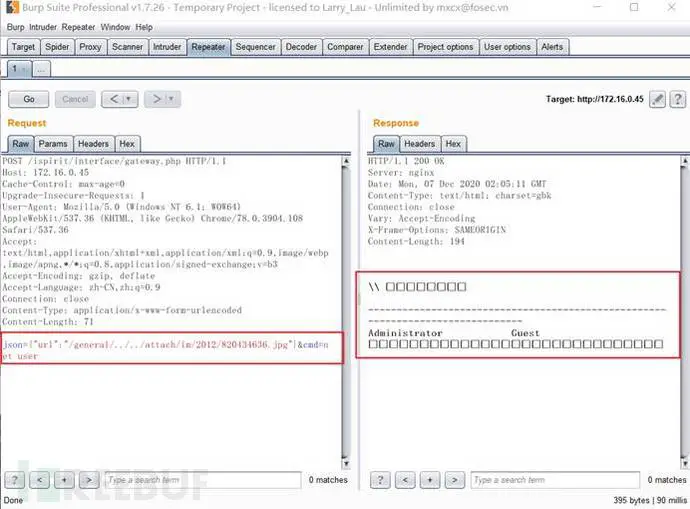Screen dimensions: 690x509
Task: Expand the forward history dropdown arrow
Action: pos(171,99)
